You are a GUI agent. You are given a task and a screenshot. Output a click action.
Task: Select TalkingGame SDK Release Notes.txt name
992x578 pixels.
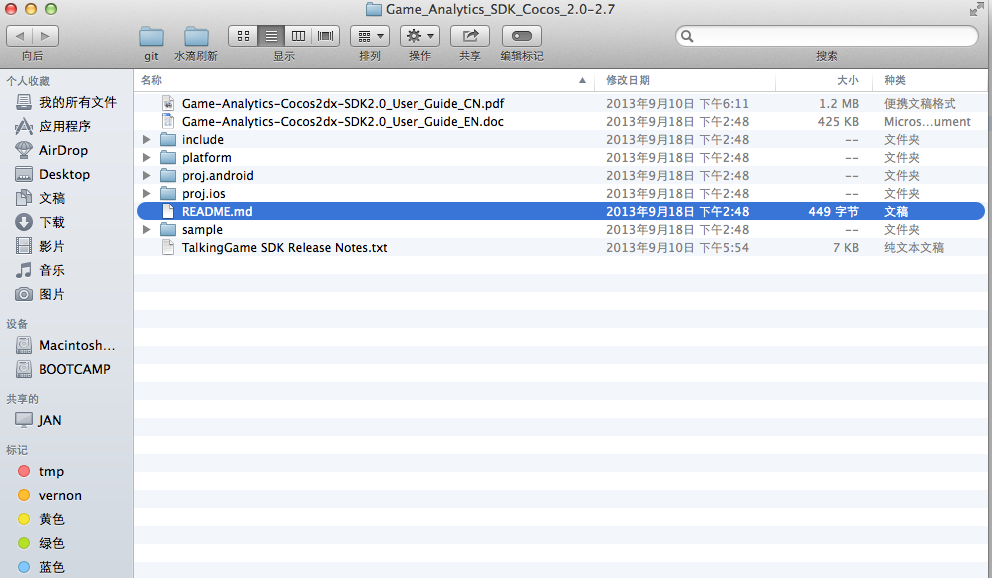pyautogui.click(x=285, y=248)
